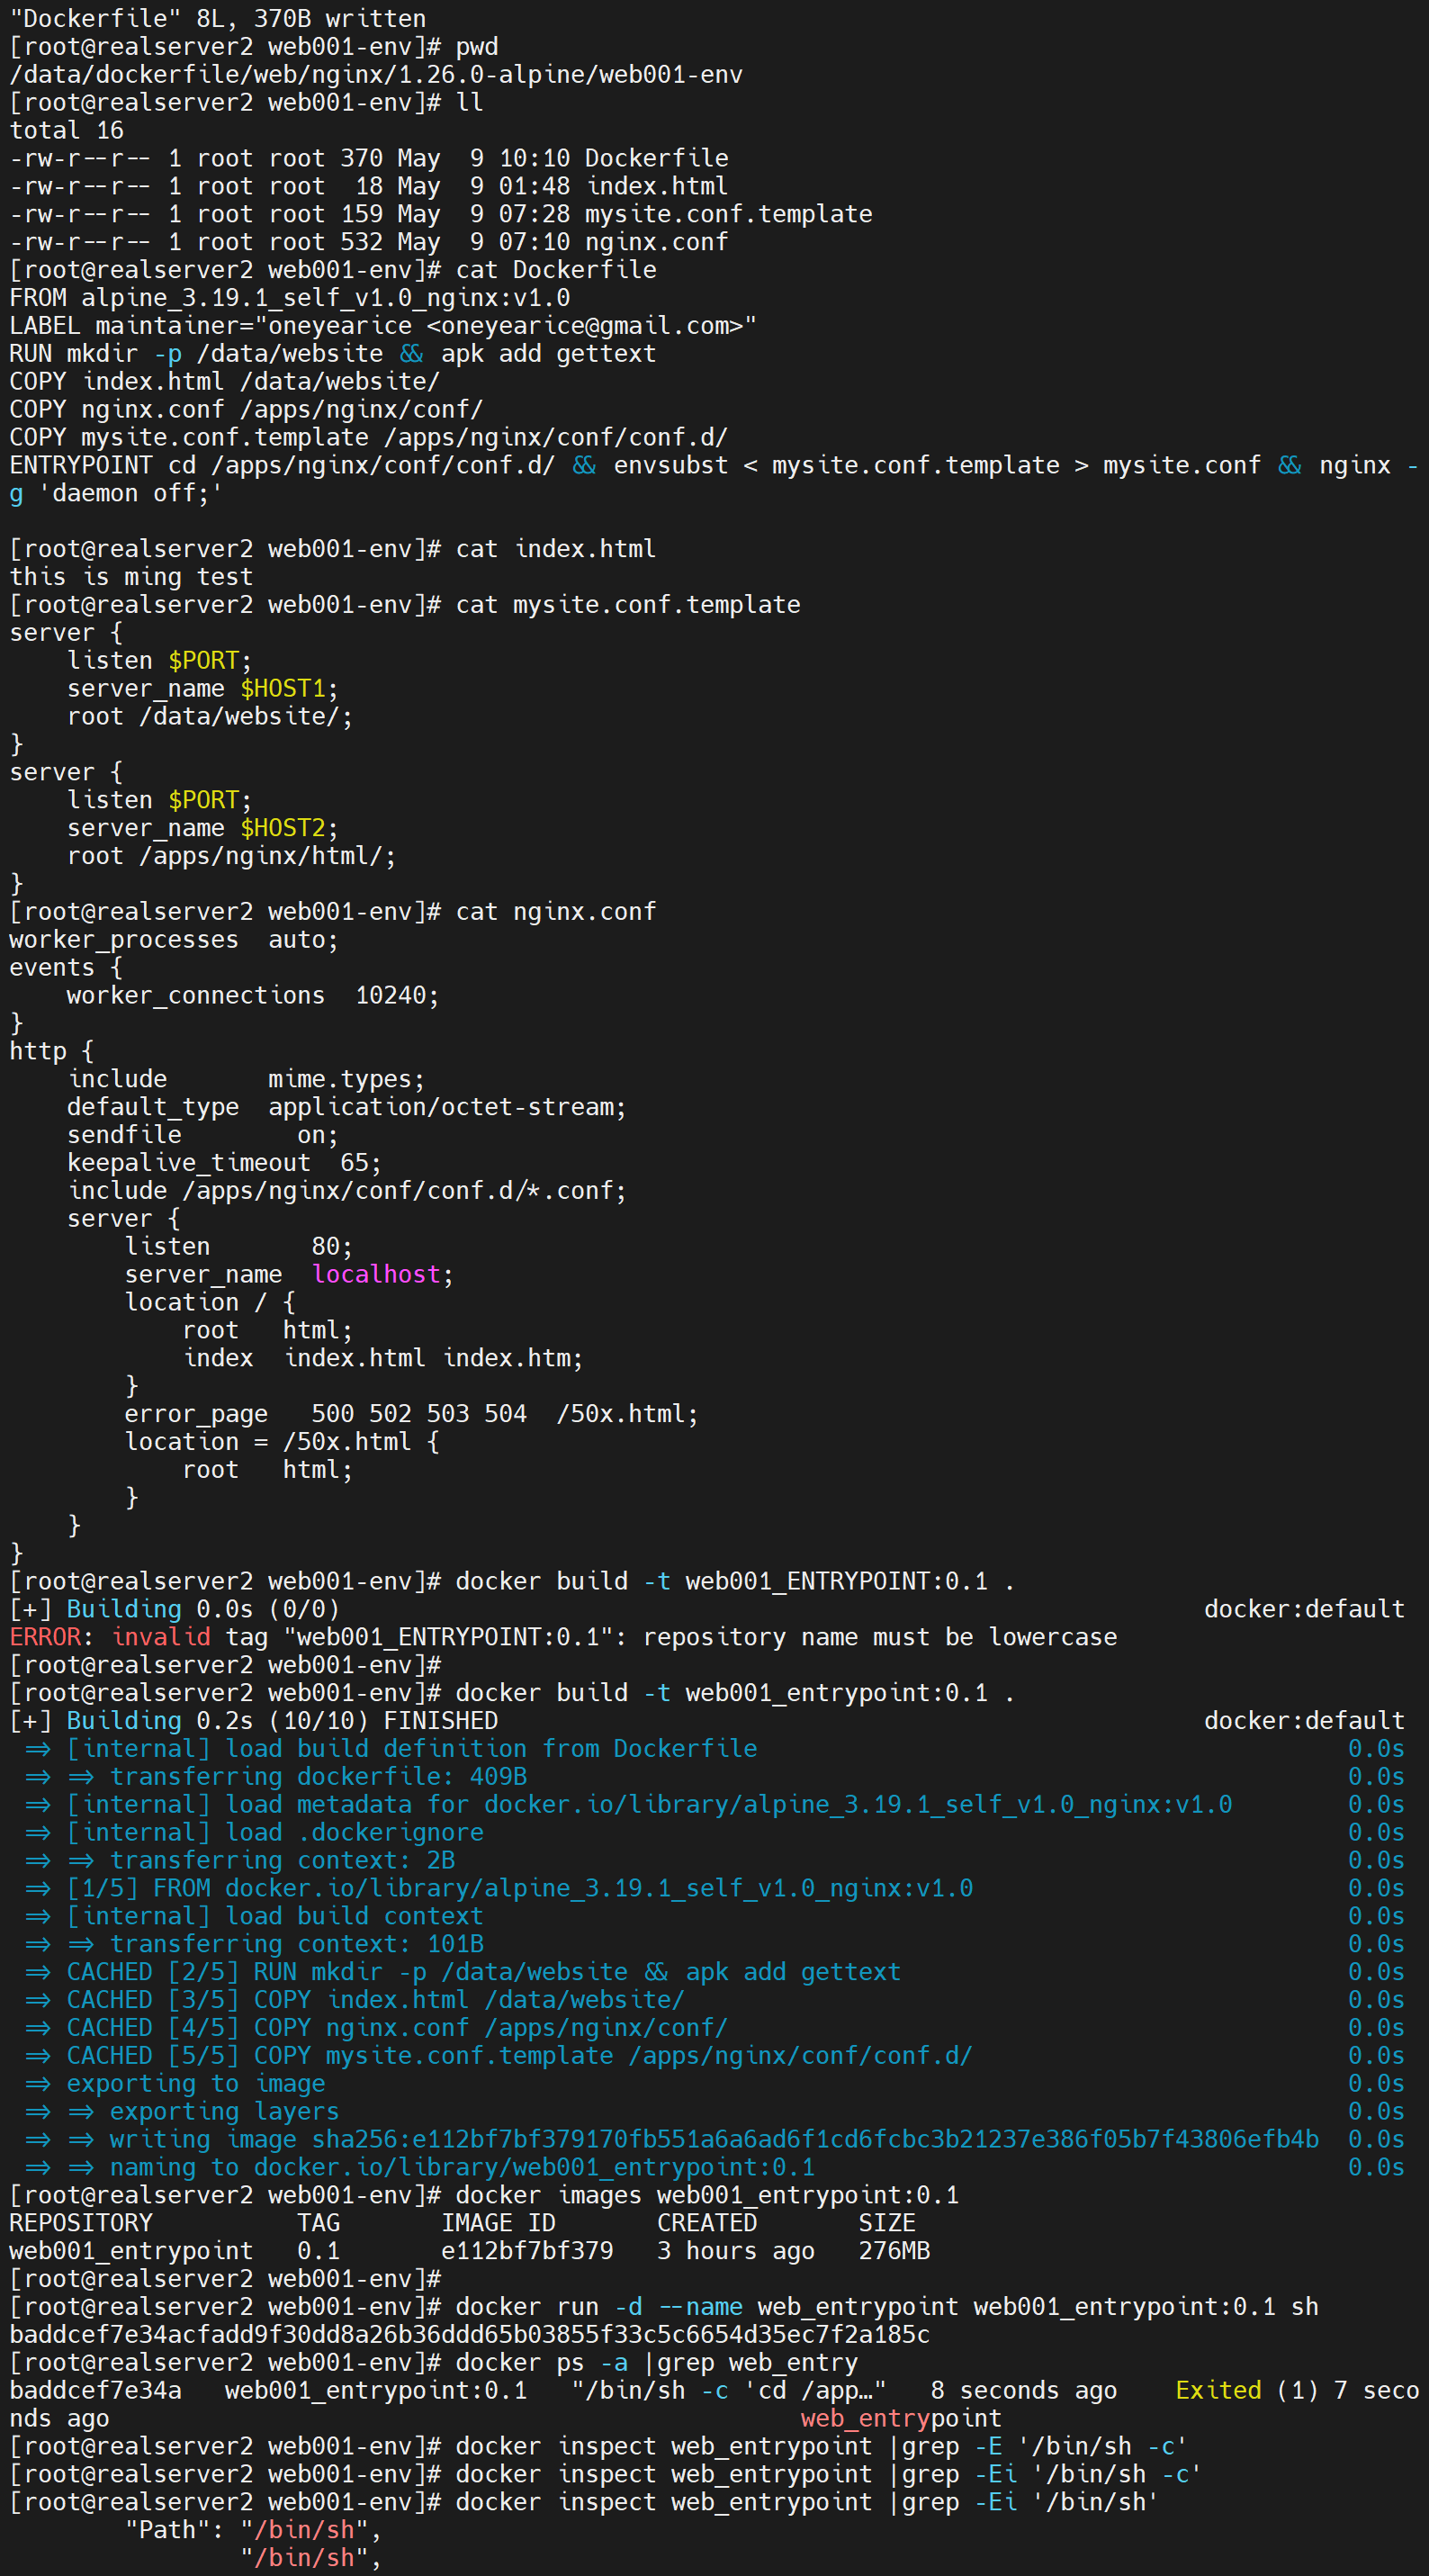Click the sha256 hash on the writing image line

[815, 2139]
